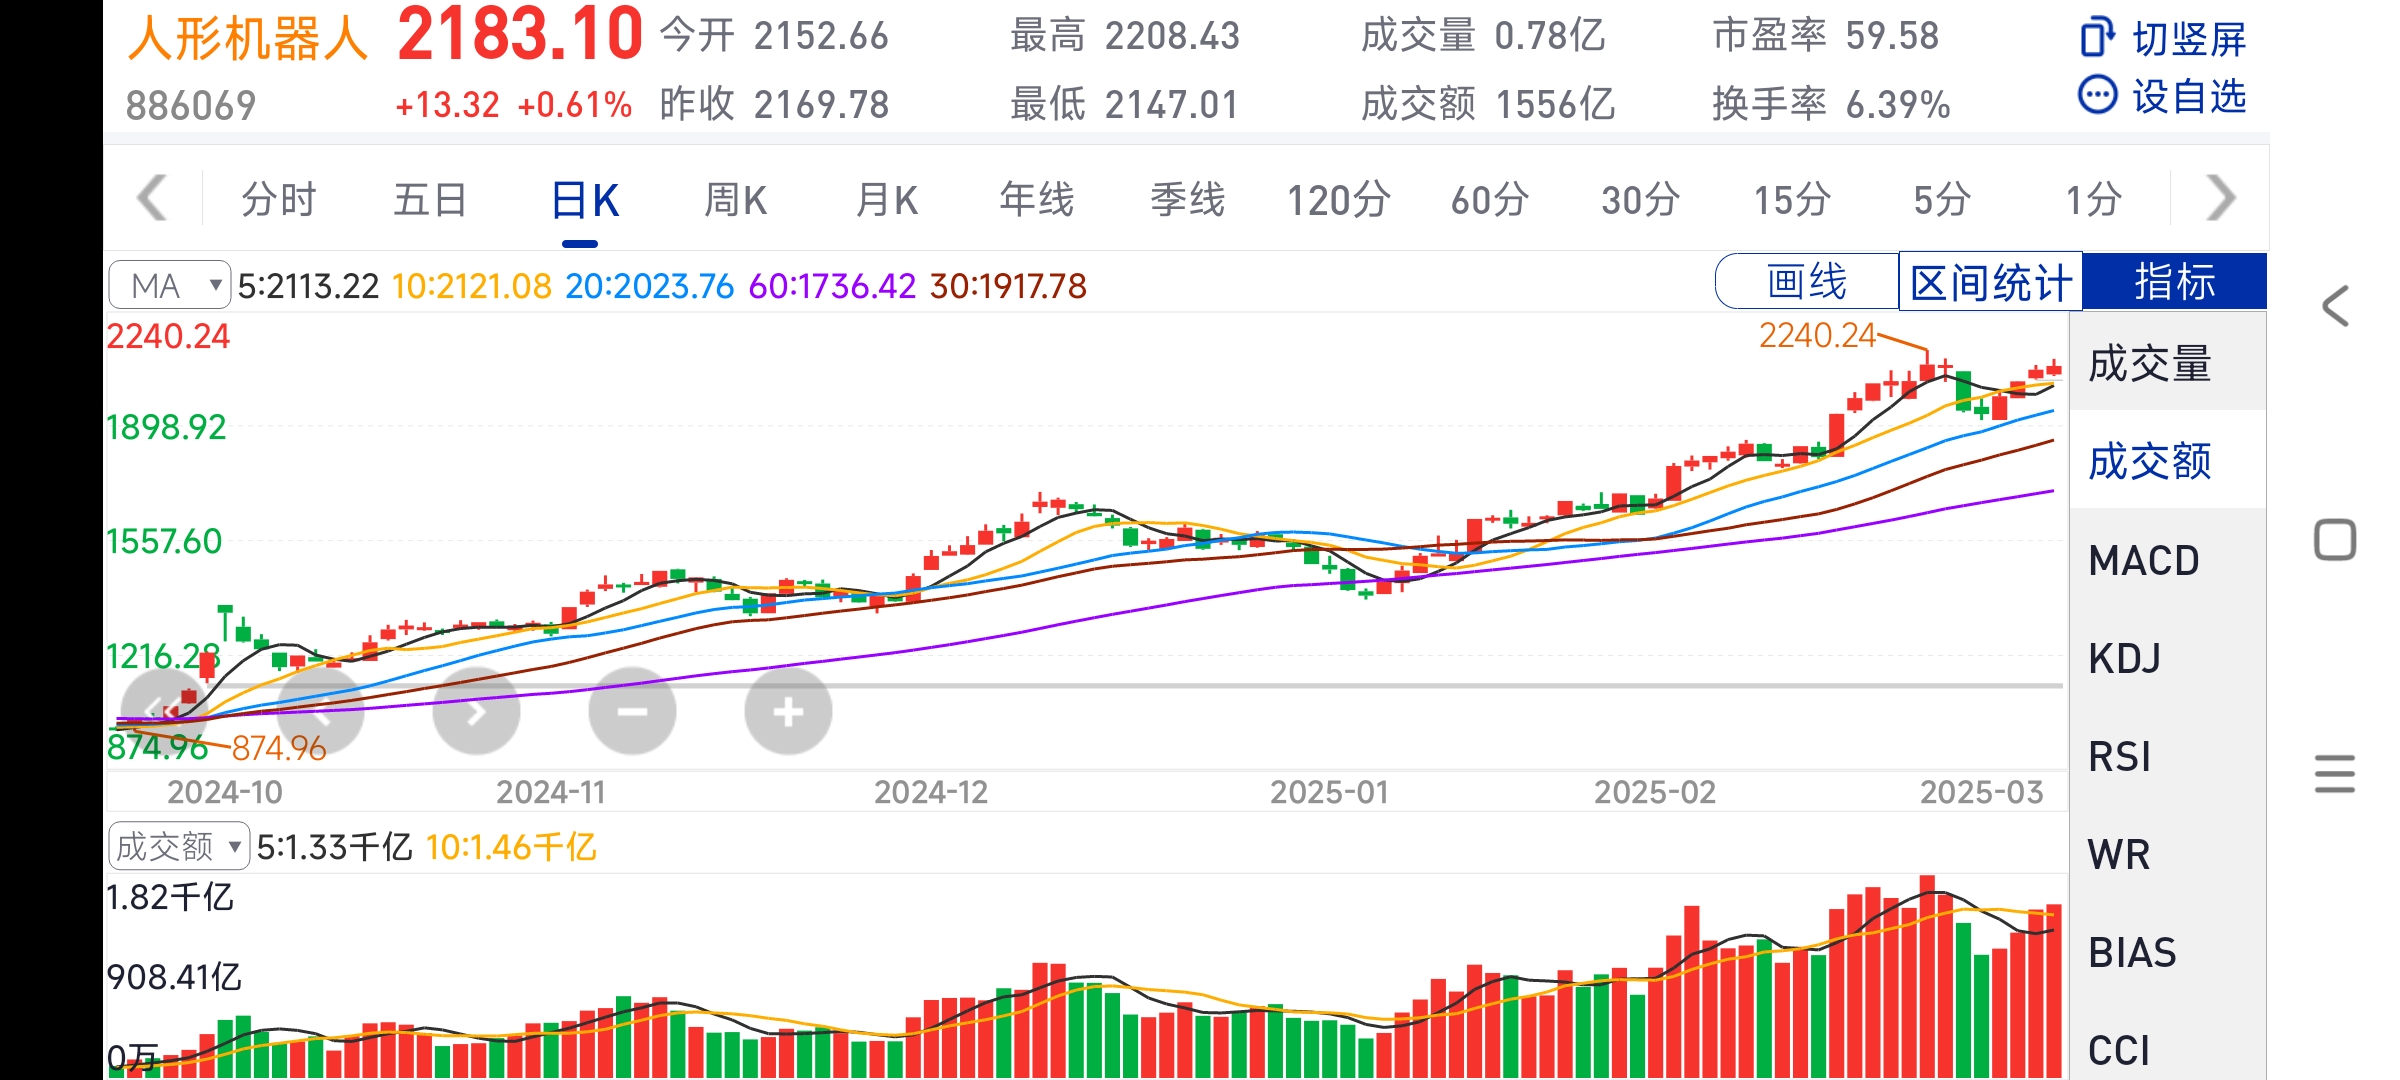Pan chart right with the single arrow button
Viewport: 2400px width, 1080px height.
pos(476,711)
